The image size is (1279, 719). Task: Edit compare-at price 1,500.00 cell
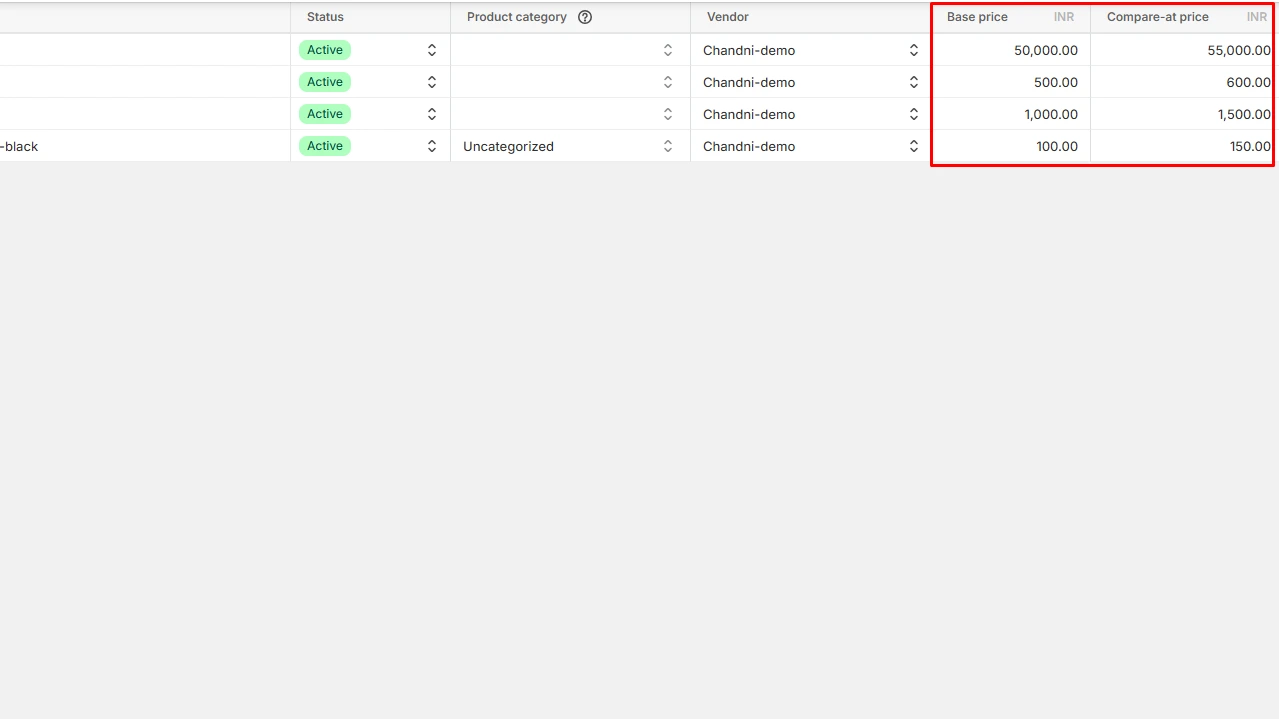pos(1185,114)
